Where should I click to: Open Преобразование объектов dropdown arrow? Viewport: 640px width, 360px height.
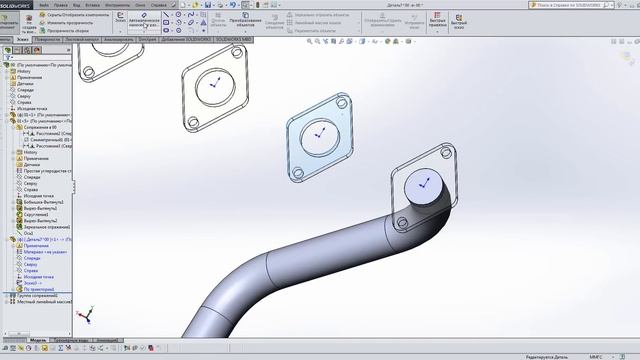pyautogui.click(x=245, y=31)
